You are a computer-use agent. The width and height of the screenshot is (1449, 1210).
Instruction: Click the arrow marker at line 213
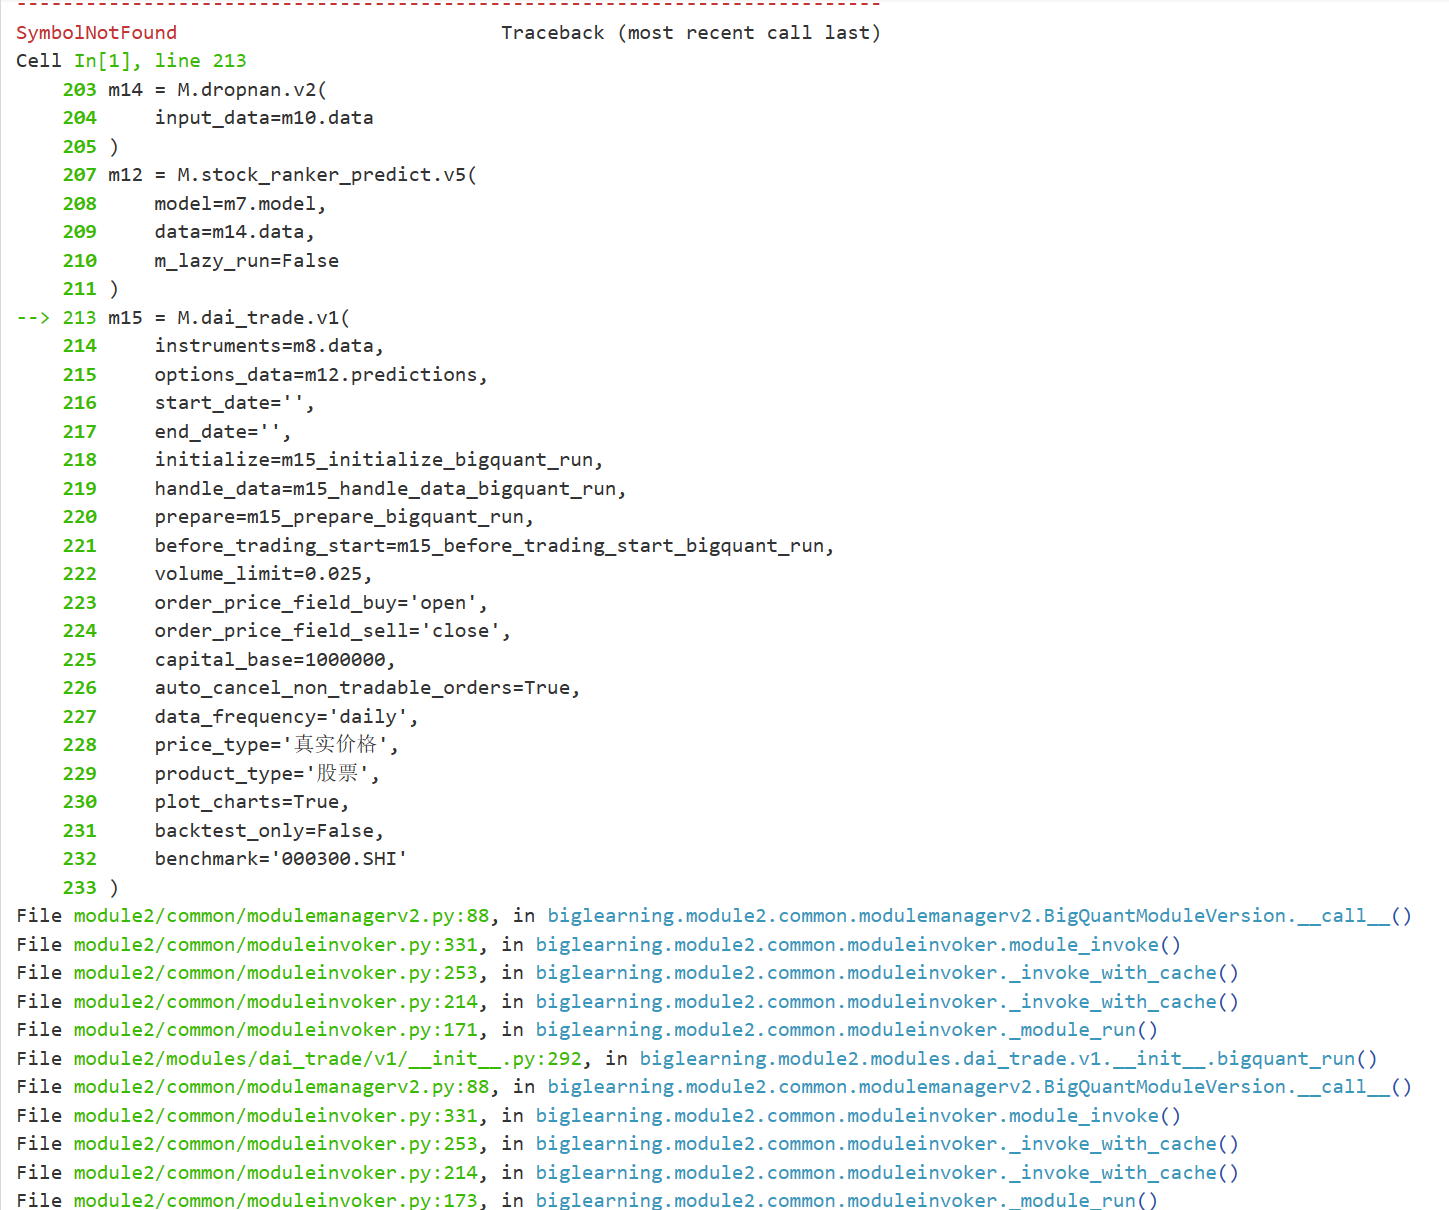(32, 318)
